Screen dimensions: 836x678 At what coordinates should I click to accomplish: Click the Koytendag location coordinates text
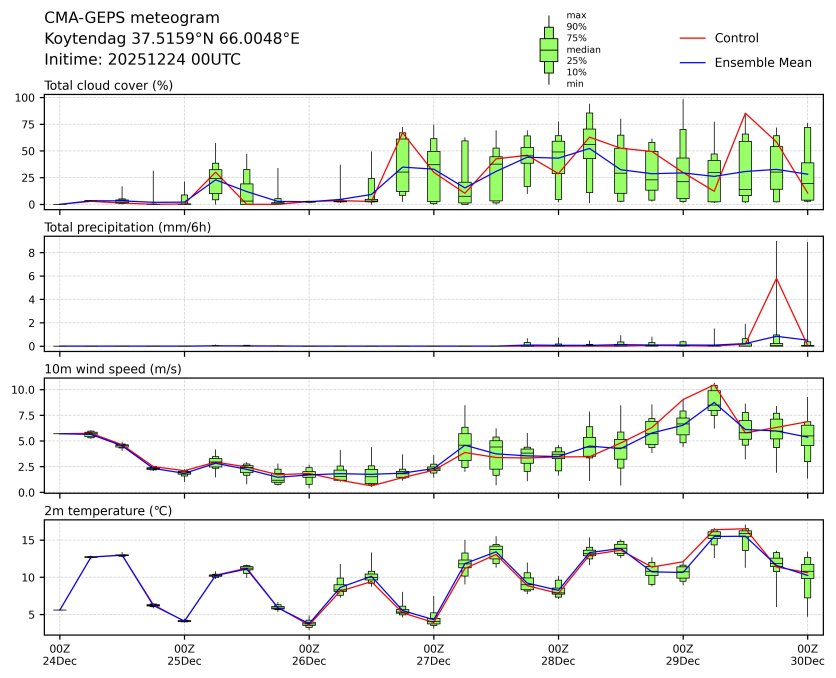point(172,38)
